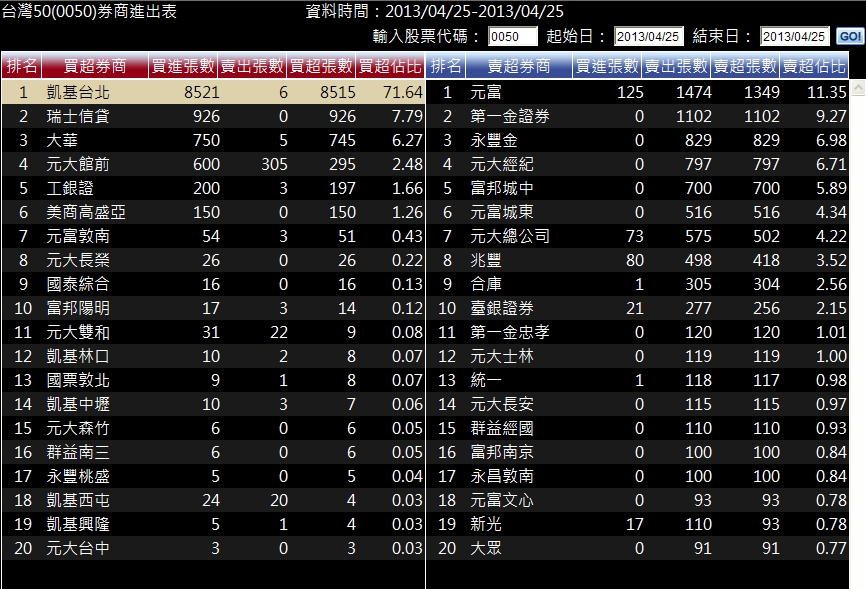Select broker 元大森竹 row
866x589 pixels.
[213, 428]
